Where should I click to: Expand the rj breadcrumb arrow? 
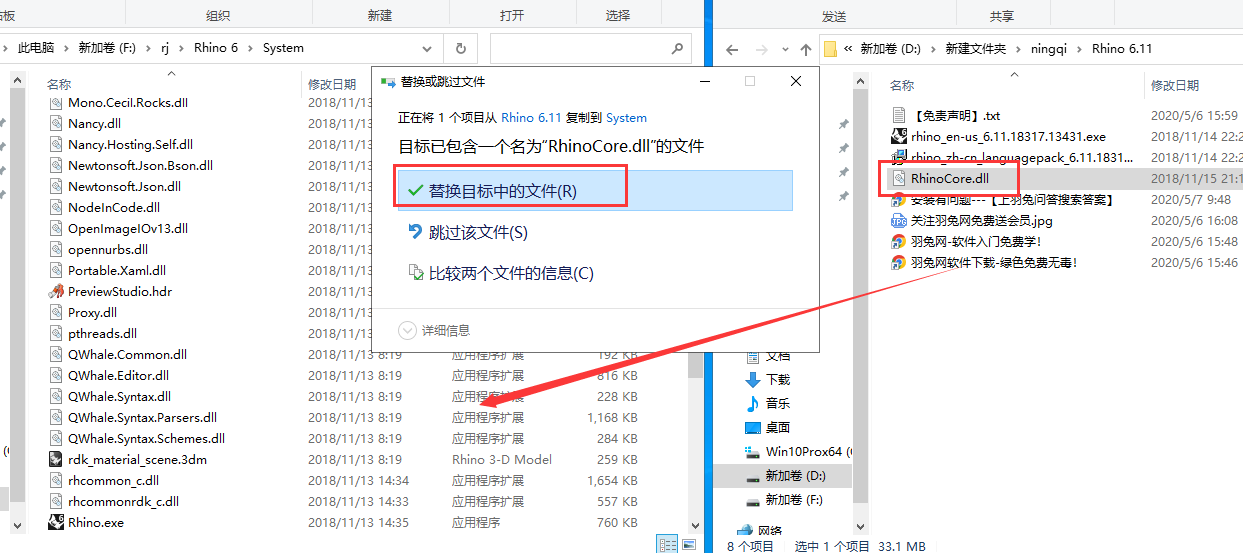tap(182, 48)
